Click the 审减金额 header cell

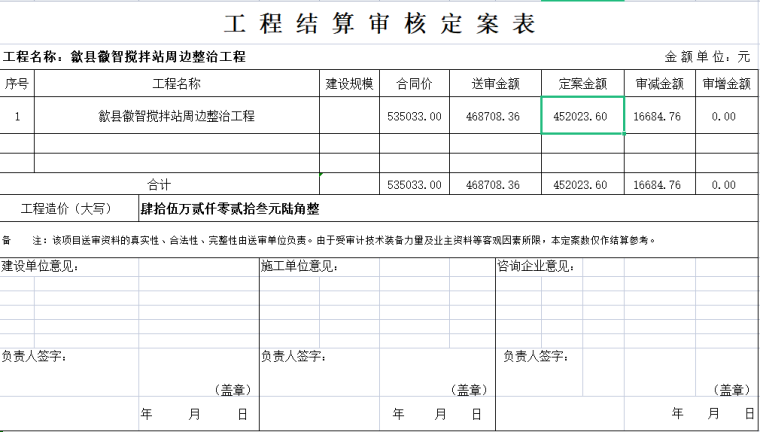point(658,84)
